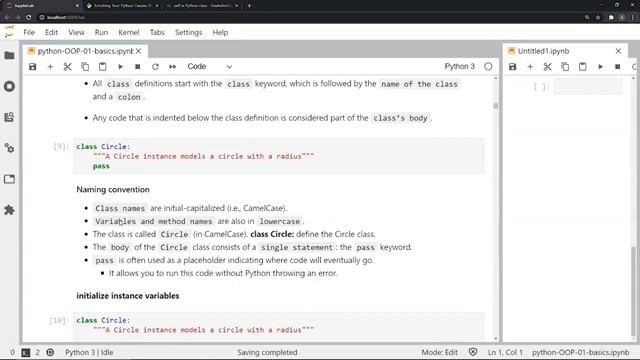Open browser extensions puzzle icon
Image resolution: width=640 pixels, height=360 pixels.
(611, 18)
